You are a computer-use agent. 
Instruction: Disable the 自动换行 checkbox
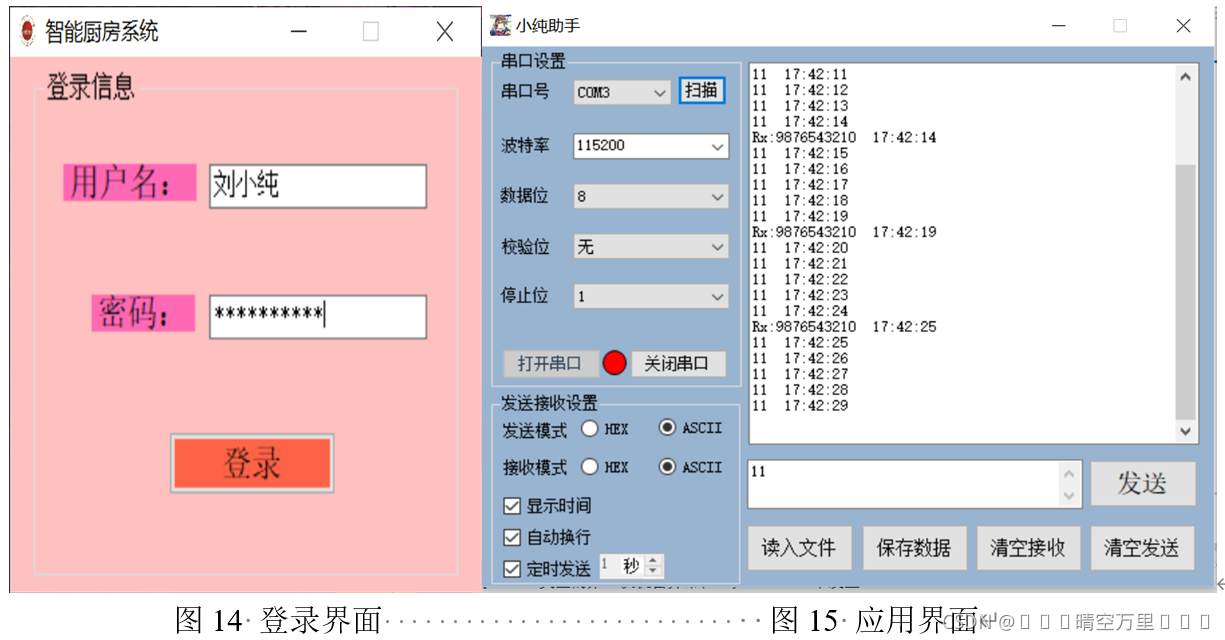pyautogui.click(x=512, y=536)
